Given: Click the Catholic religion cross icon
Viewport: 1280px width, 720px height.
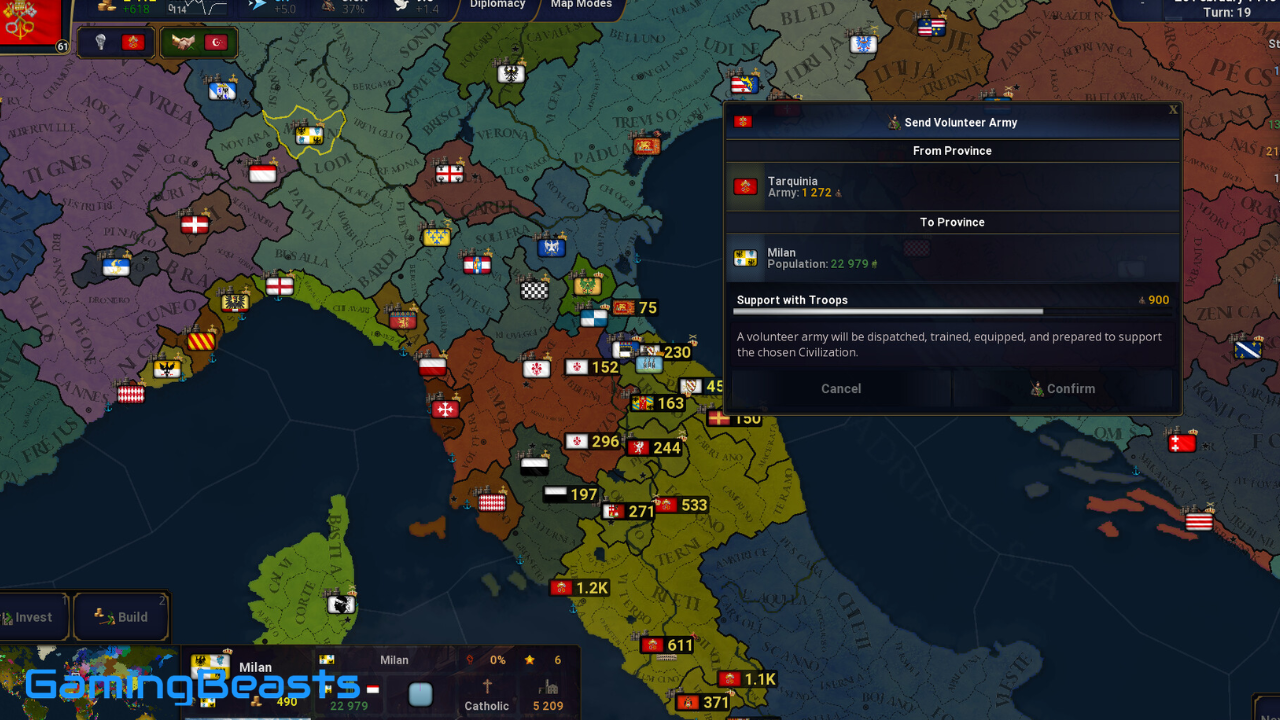Looking at the screenshot, I should coord(488,686).
